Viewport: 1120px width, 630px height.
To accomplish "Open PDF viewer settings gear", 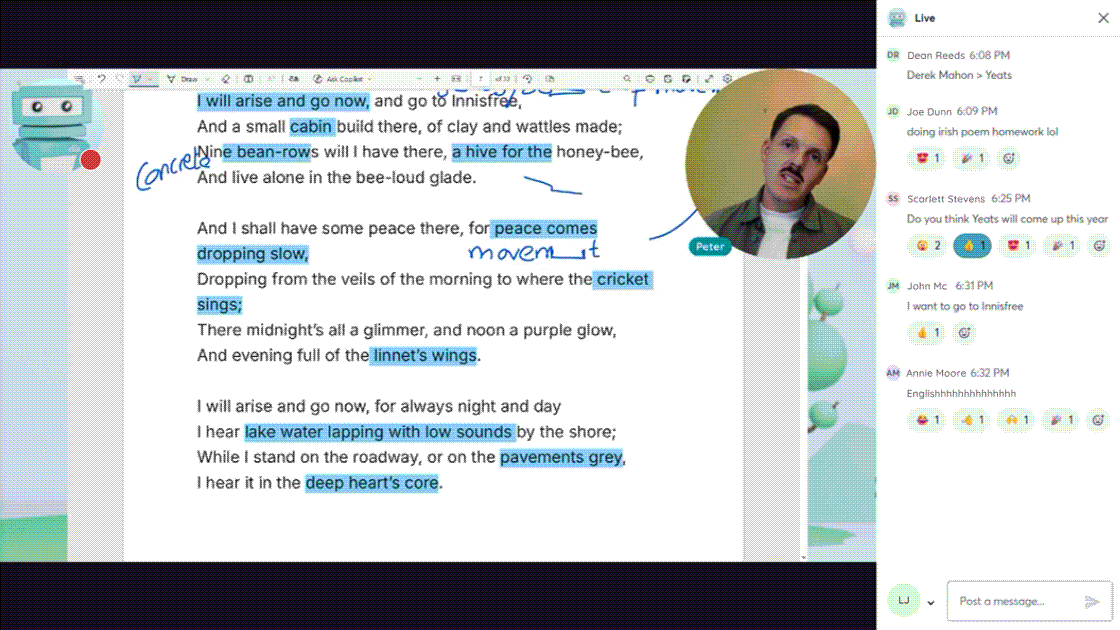I will (727, 79).
